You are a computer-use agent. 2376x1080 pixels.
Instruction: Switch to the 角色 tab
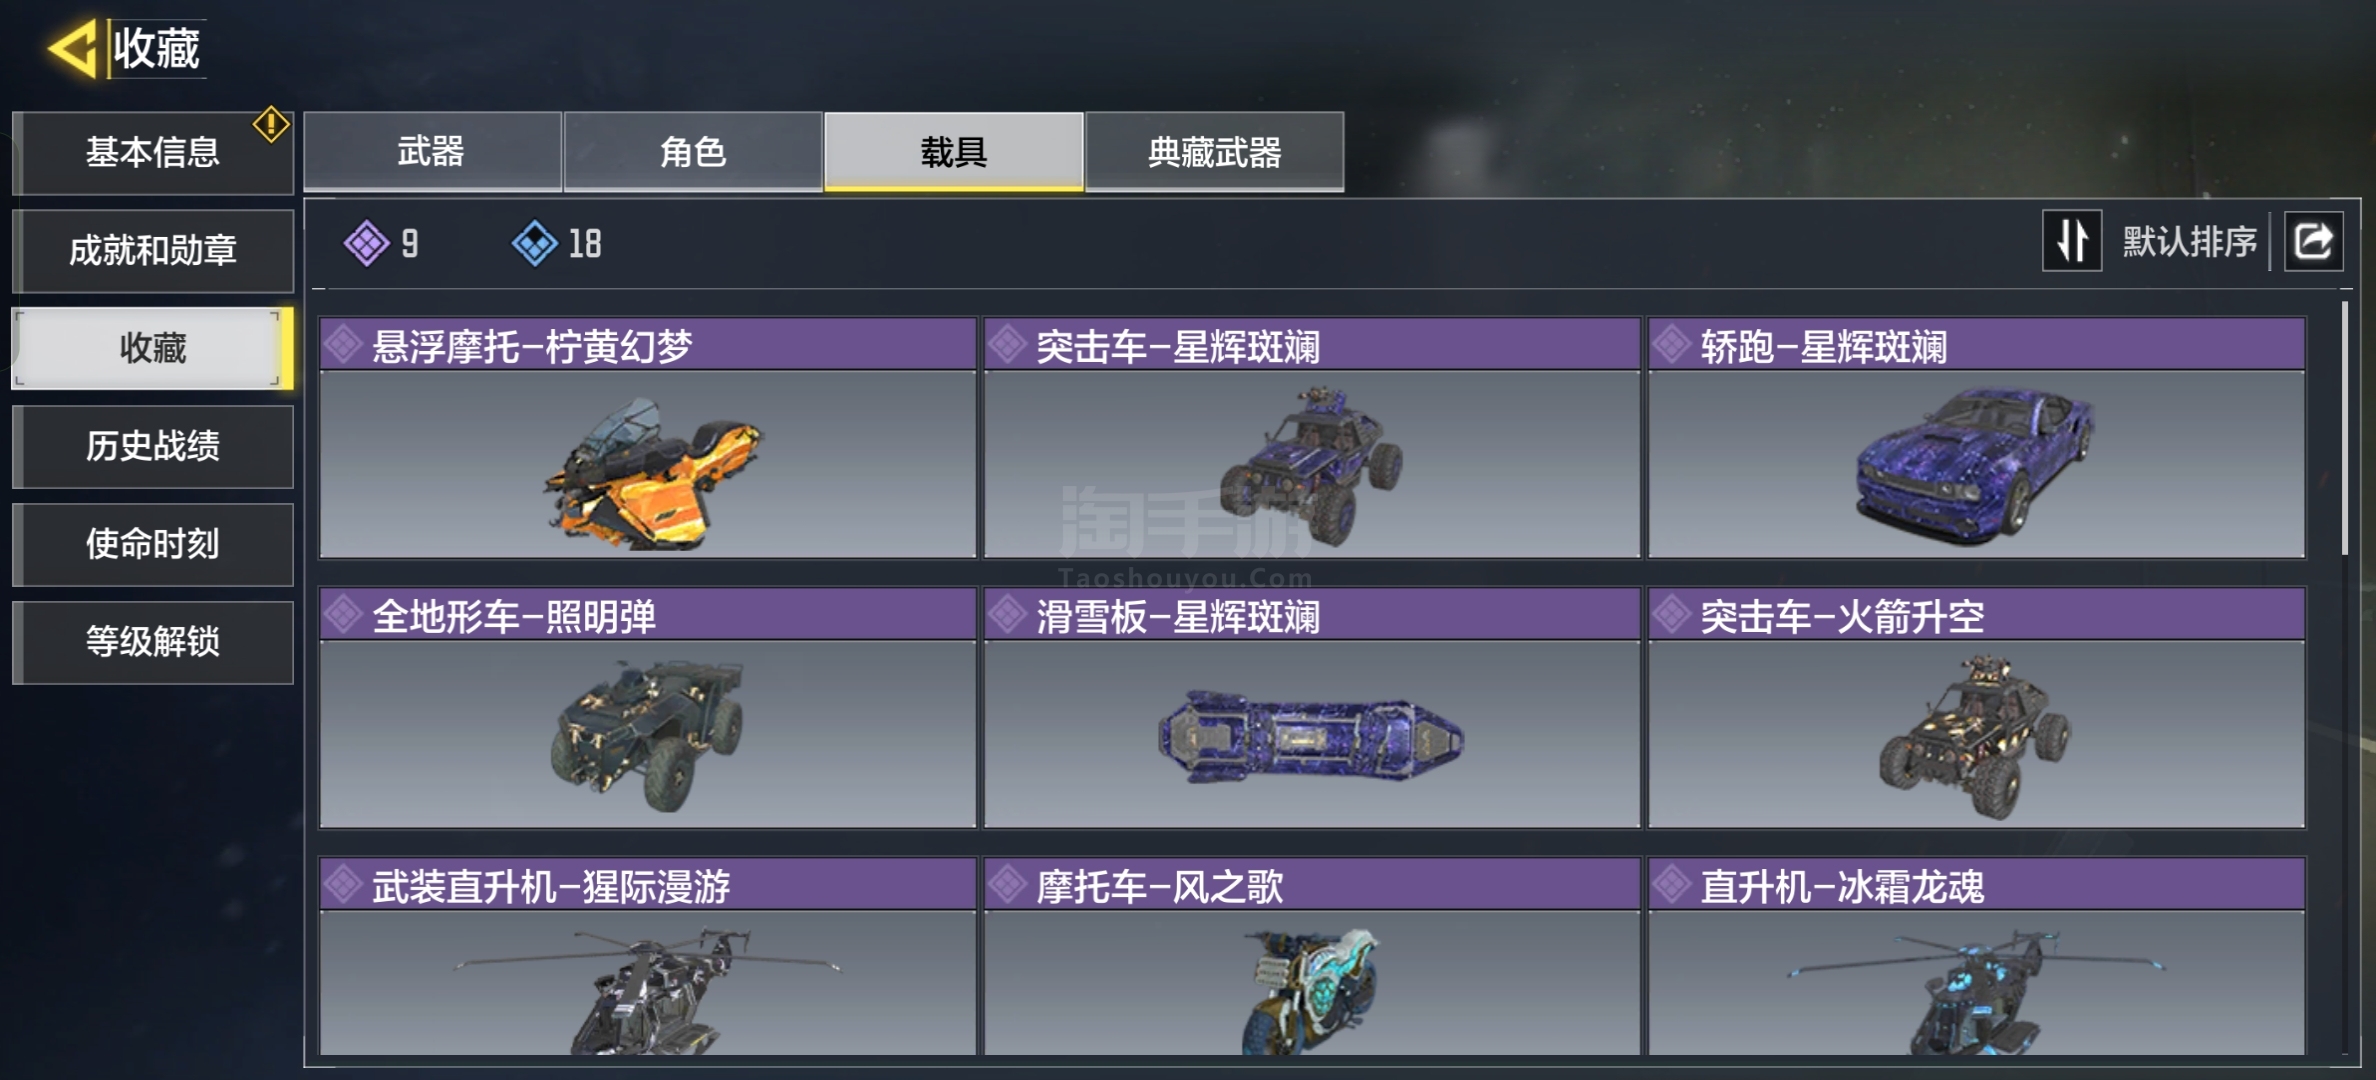pos(693,151)
